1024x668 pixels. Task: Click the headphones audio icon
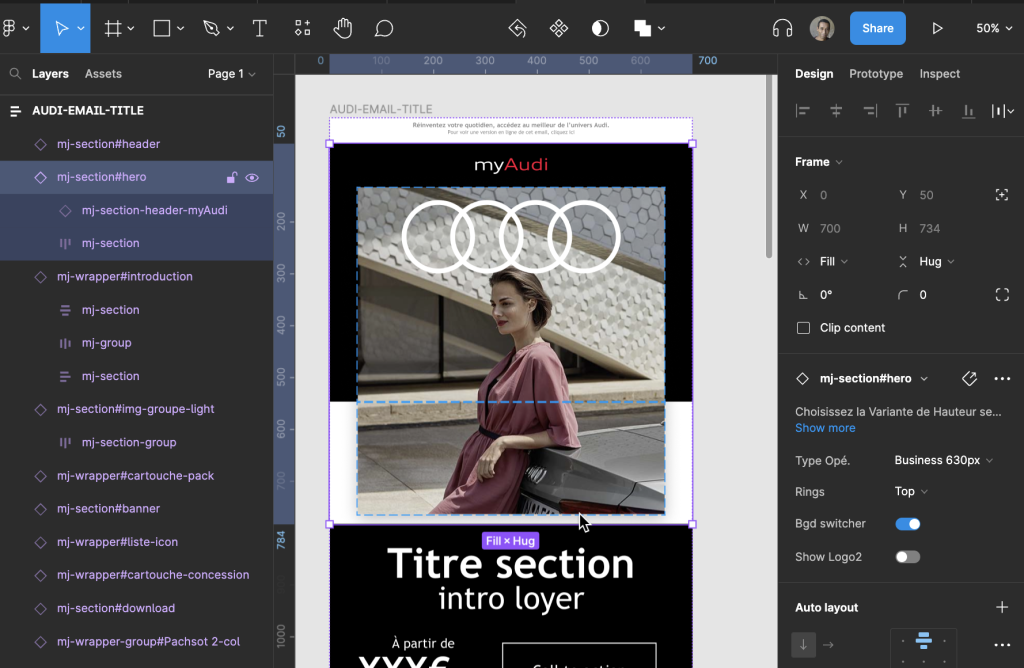[783, 28]
